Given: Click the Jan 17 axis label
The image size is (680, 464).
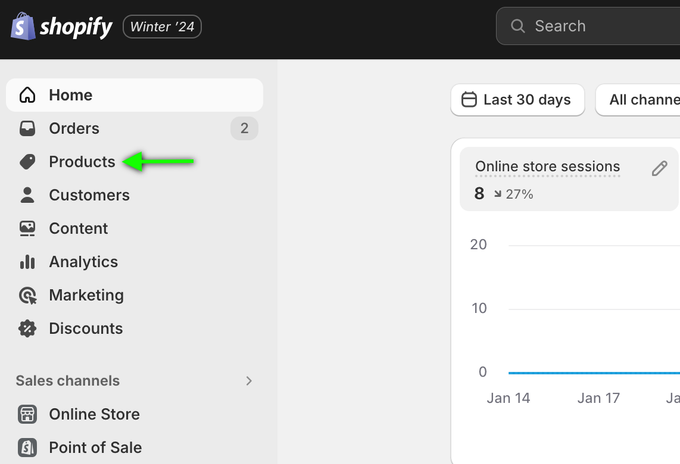Looking at the screenshot, I should pos(598,398).
